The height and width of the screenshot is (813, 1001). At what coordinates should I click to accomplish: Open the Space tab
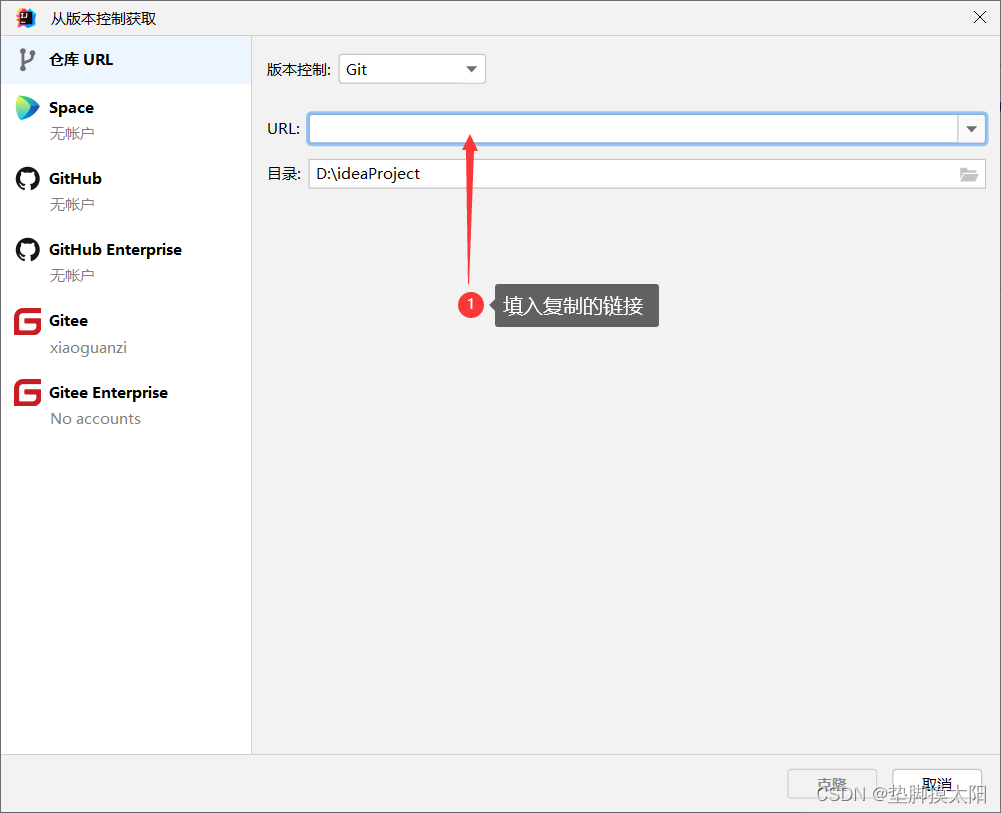[x=126, y=120]
